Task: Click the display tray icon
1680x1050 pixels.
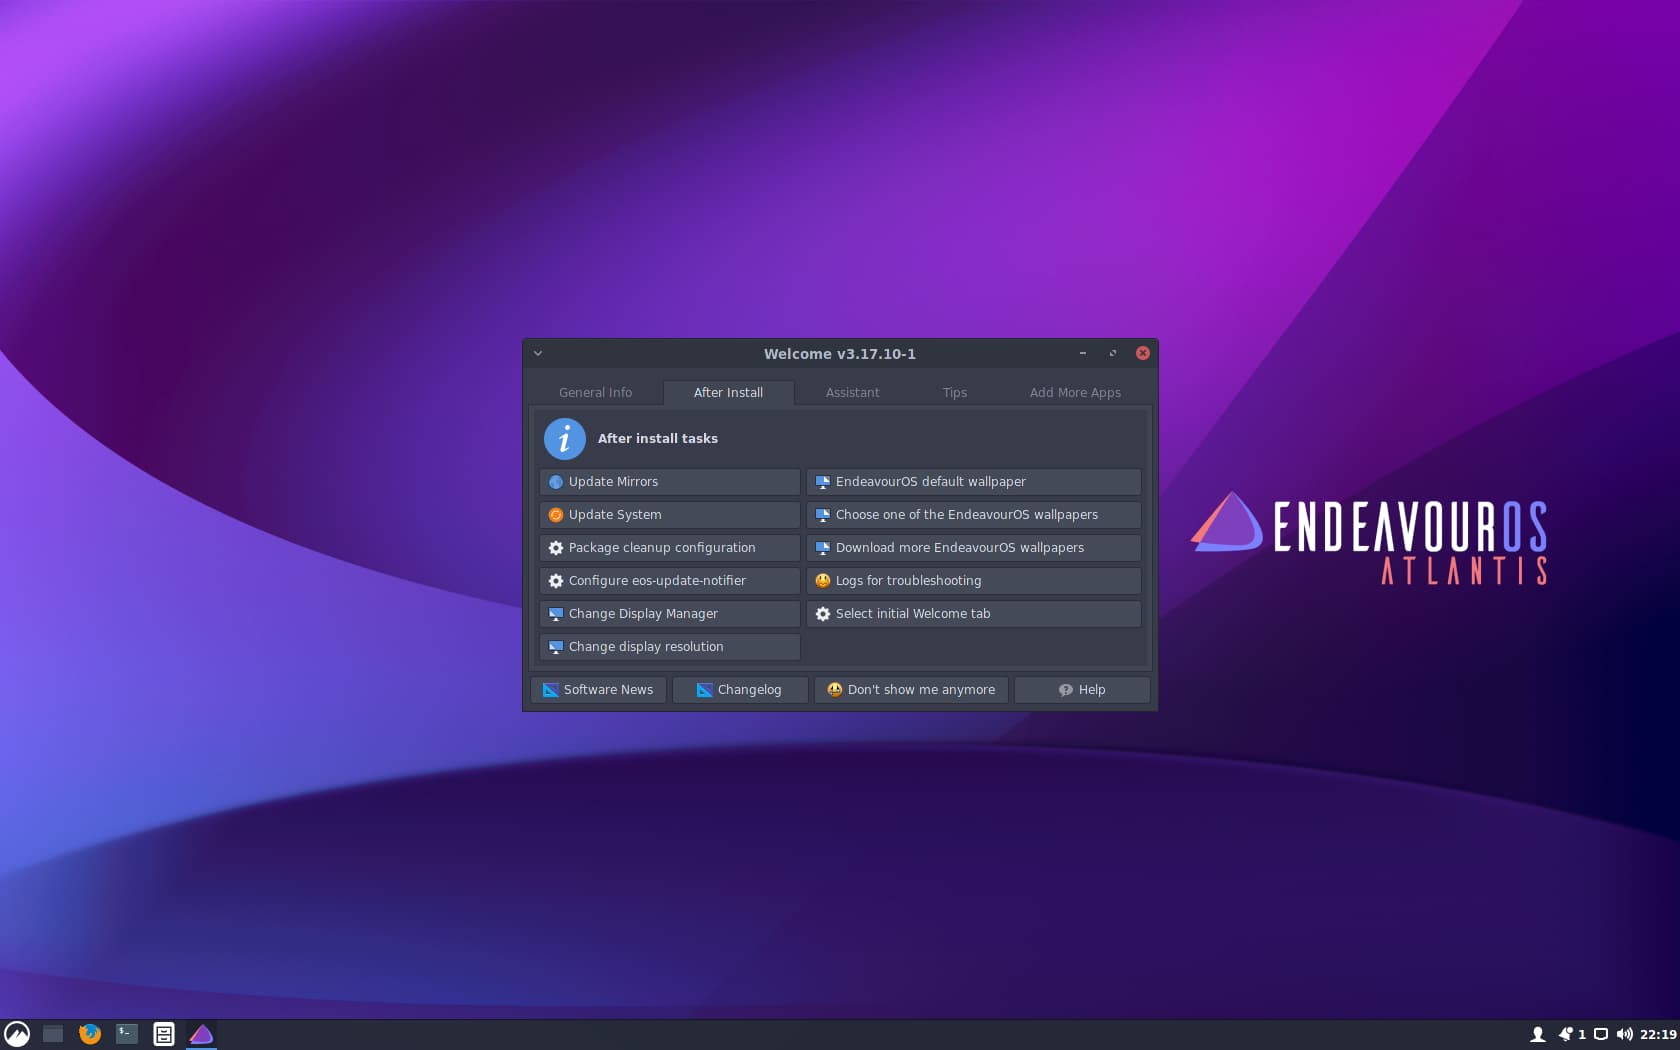Action: (x=1601, y=1035)
